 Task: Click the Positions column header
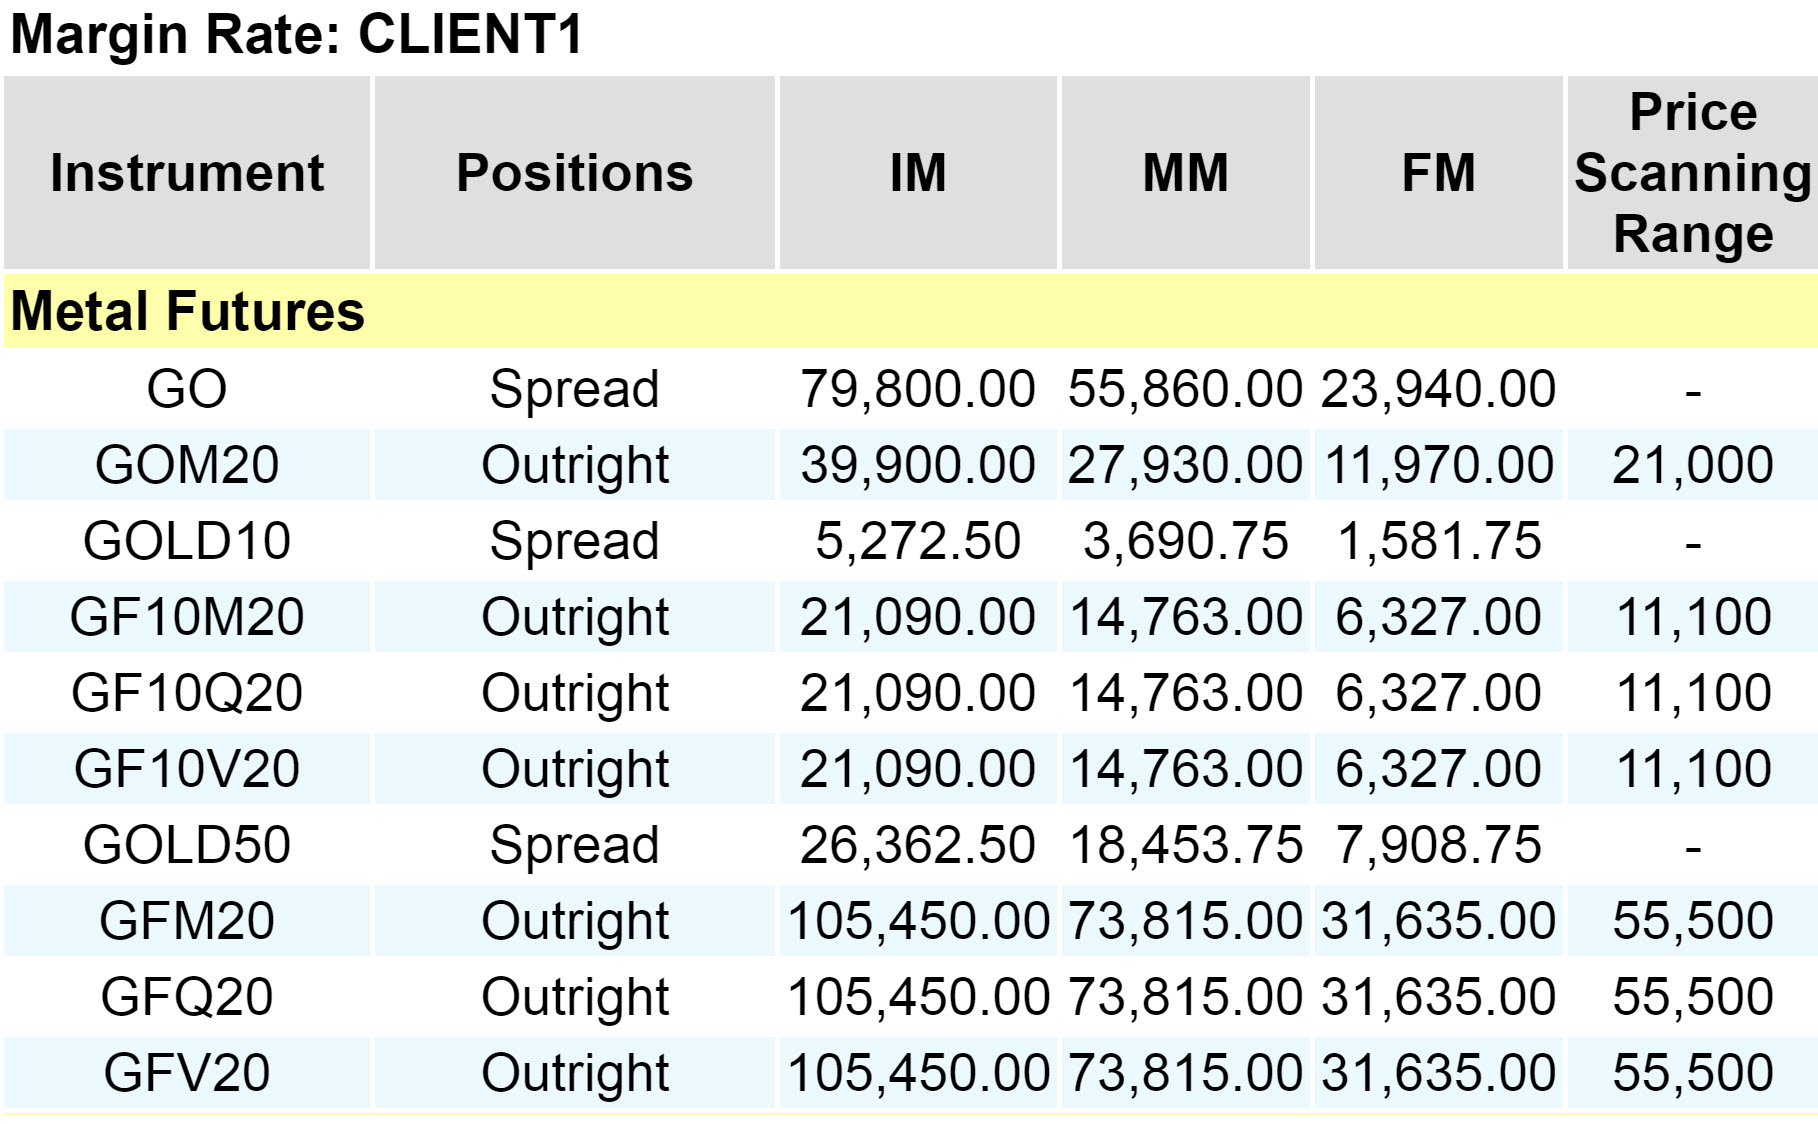(x=574, y=173)
